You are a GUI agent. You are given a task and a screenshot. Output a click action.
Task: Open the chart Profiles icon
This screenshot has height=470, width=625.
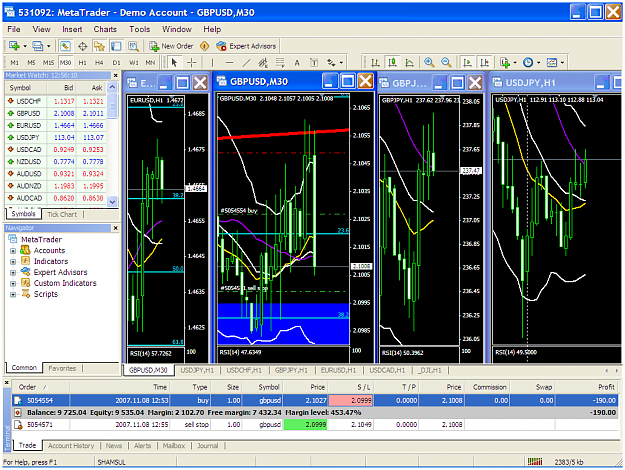point(37,46)
